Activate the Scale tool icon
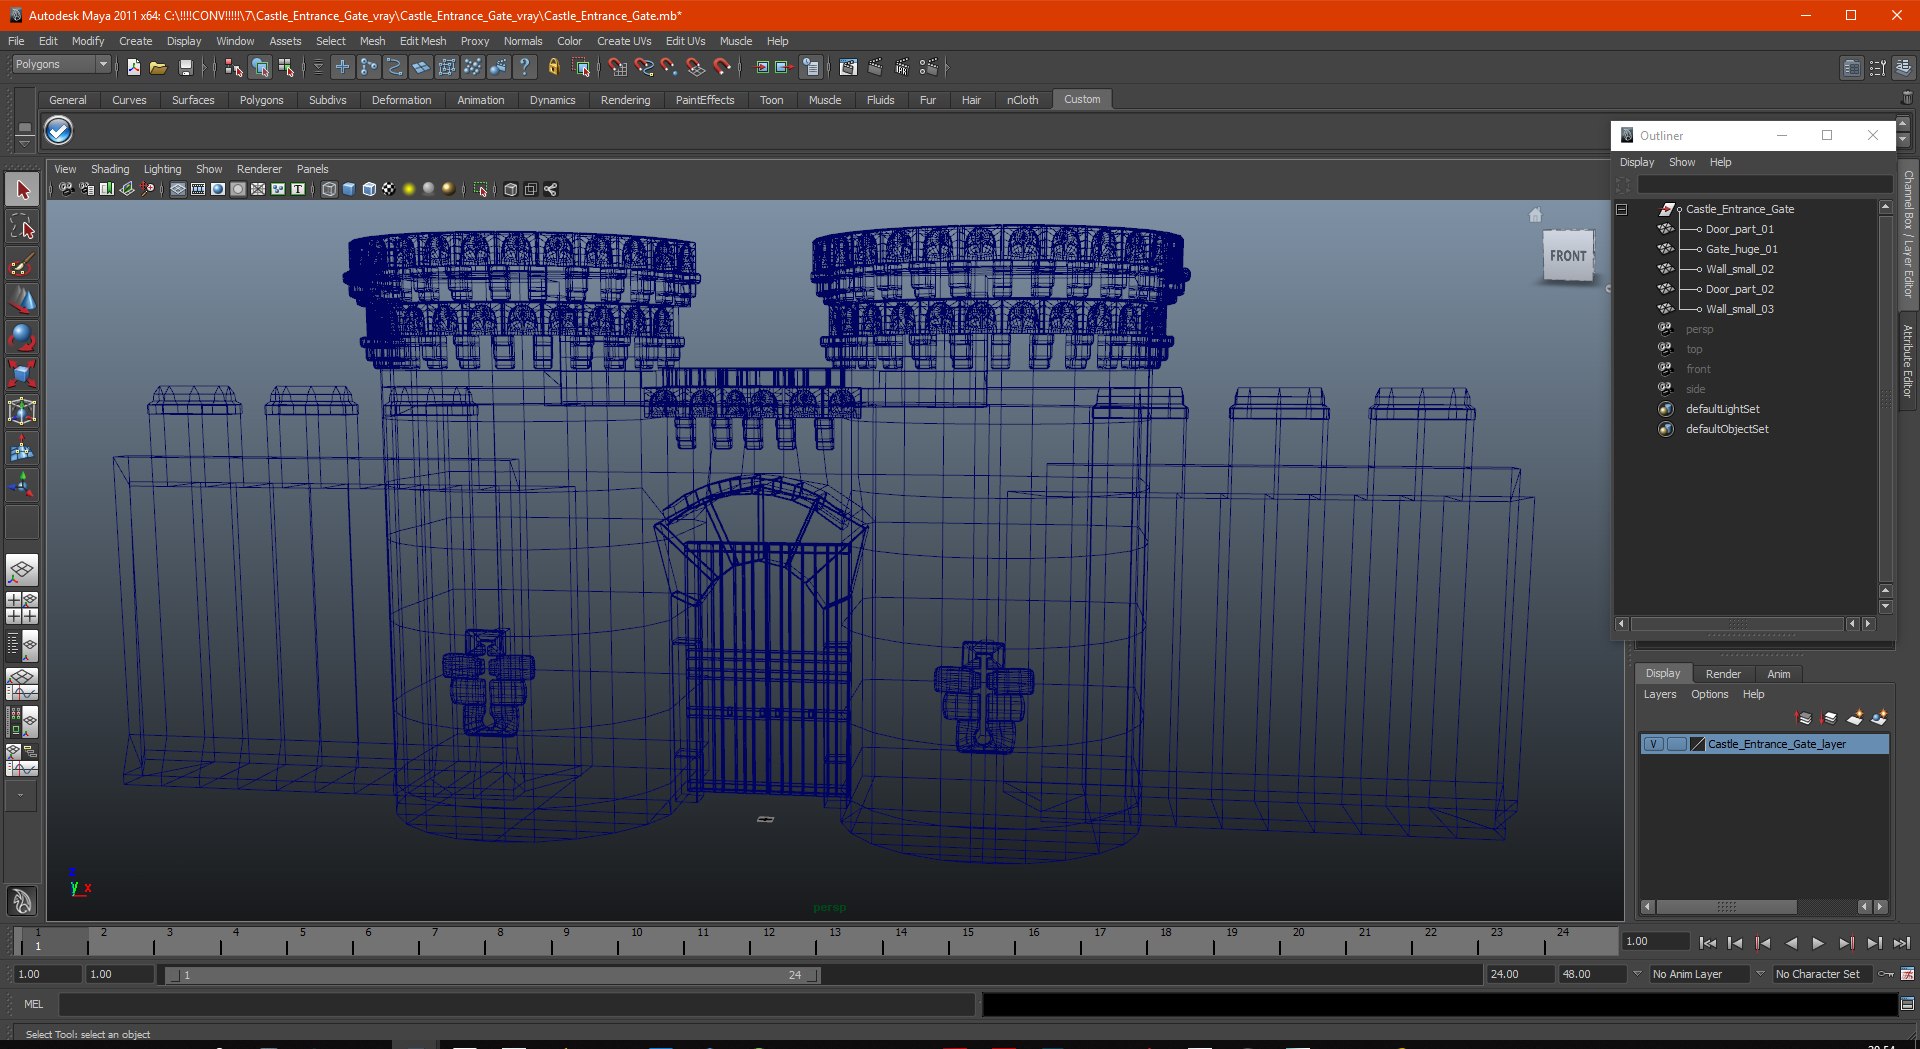This screenshot has height=1049, width=1920. 22,374
